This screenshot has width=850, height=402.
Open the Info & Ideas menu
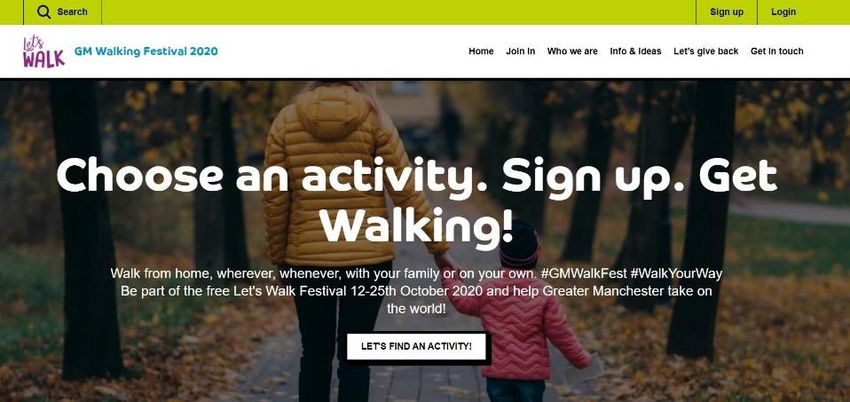point(635,51)
